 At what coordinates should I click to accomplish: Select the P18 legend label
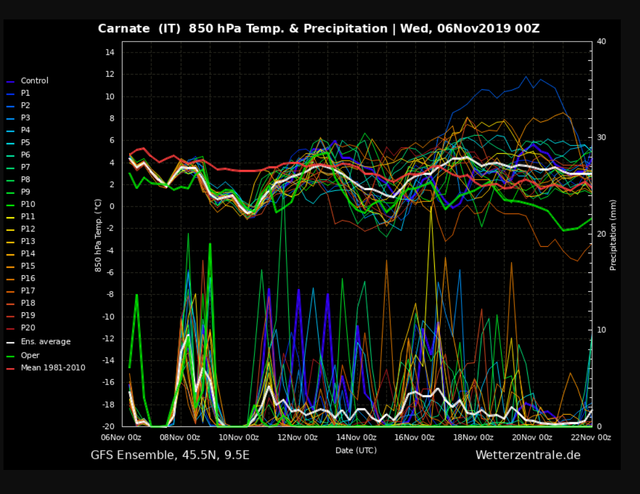pos(28,303)
